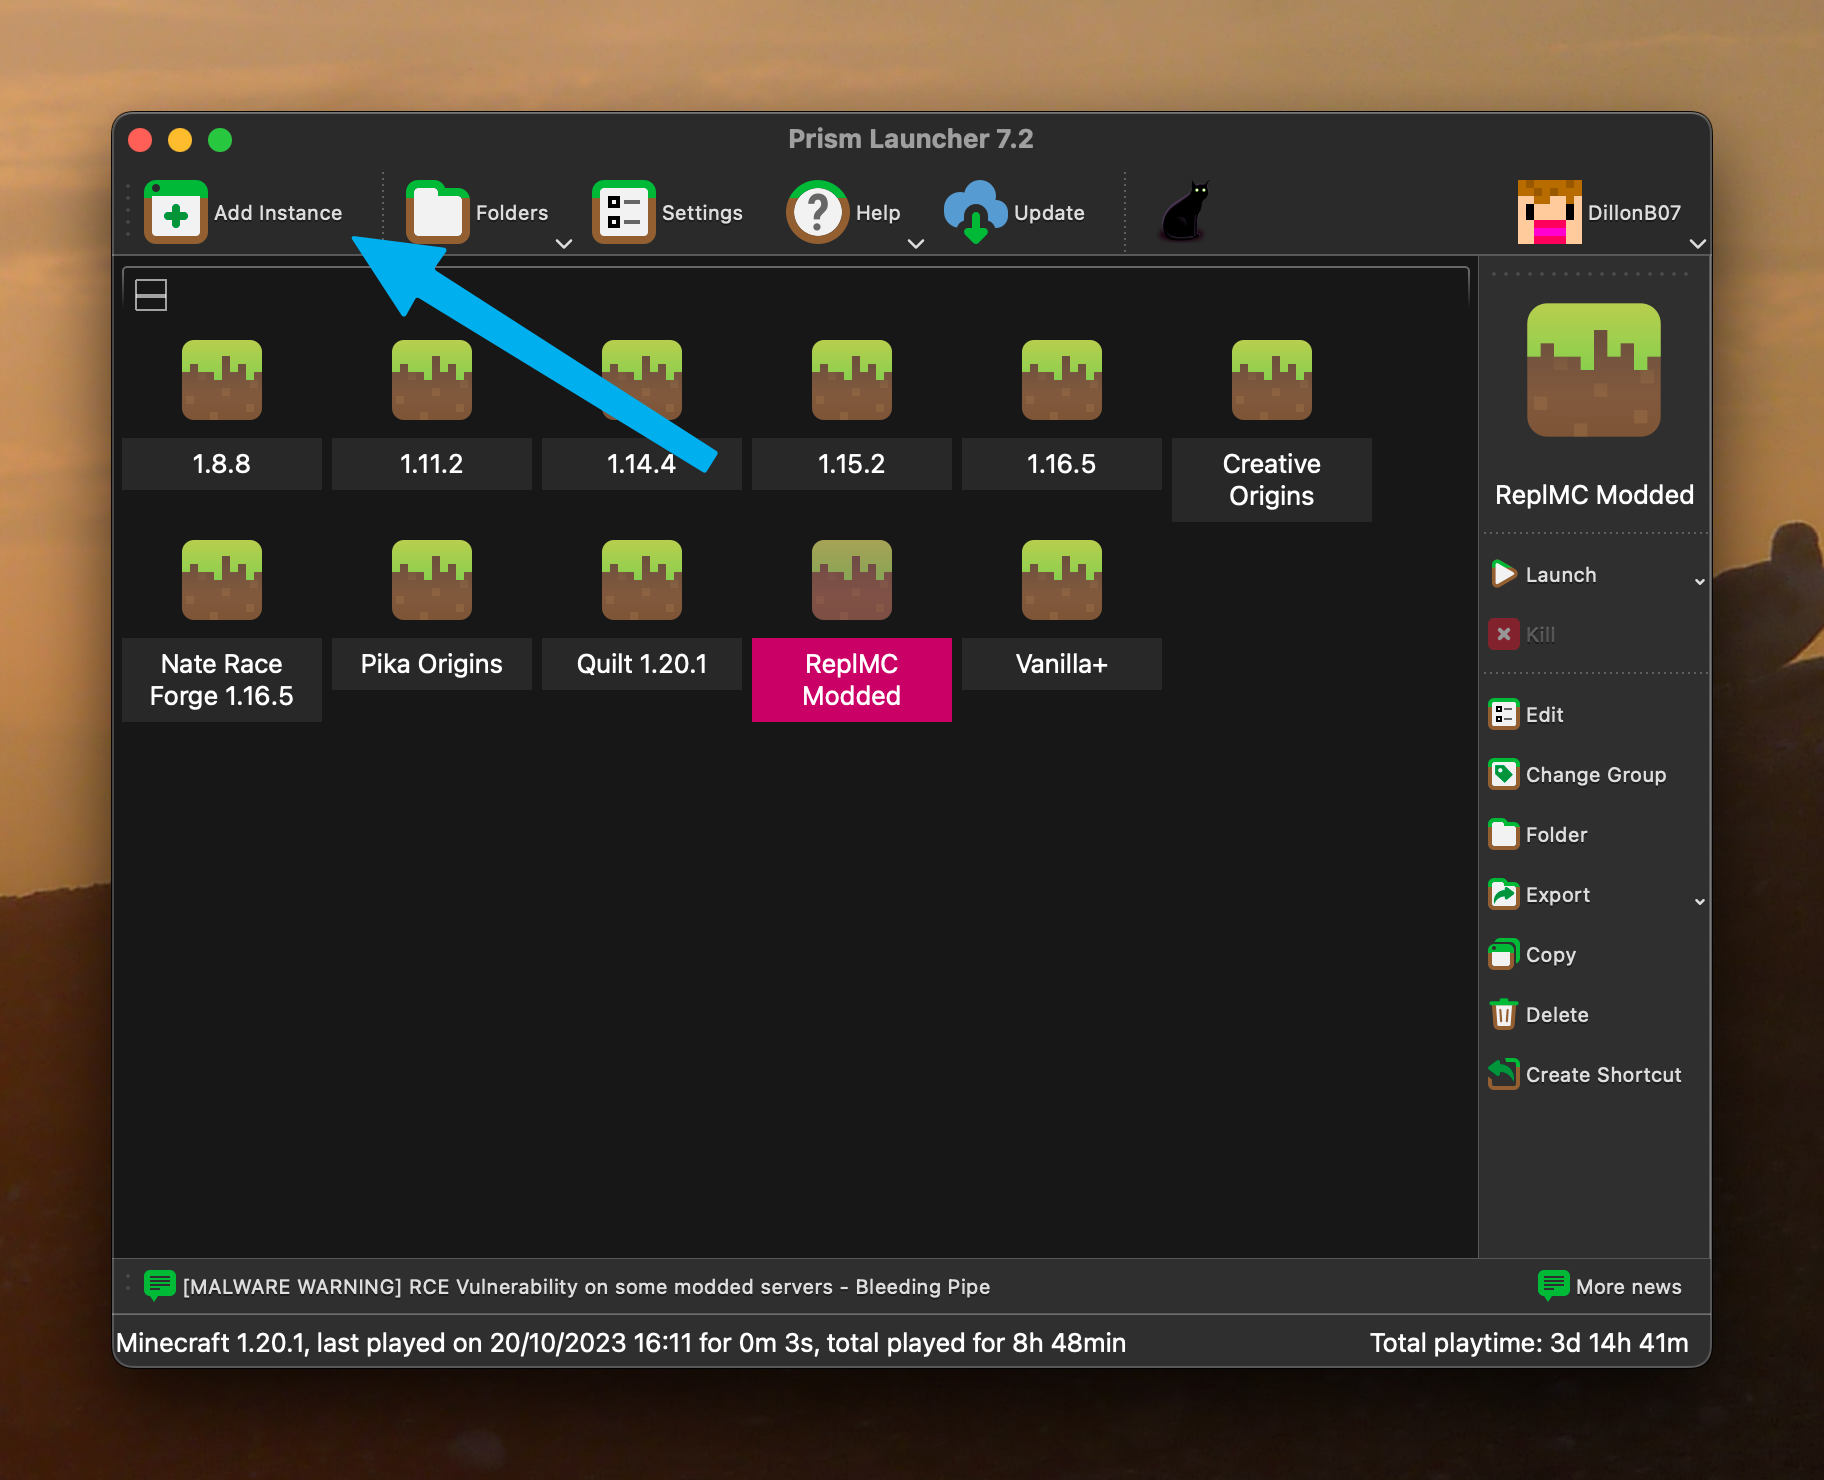Click the green Launch play icon

pos(1504,574)
